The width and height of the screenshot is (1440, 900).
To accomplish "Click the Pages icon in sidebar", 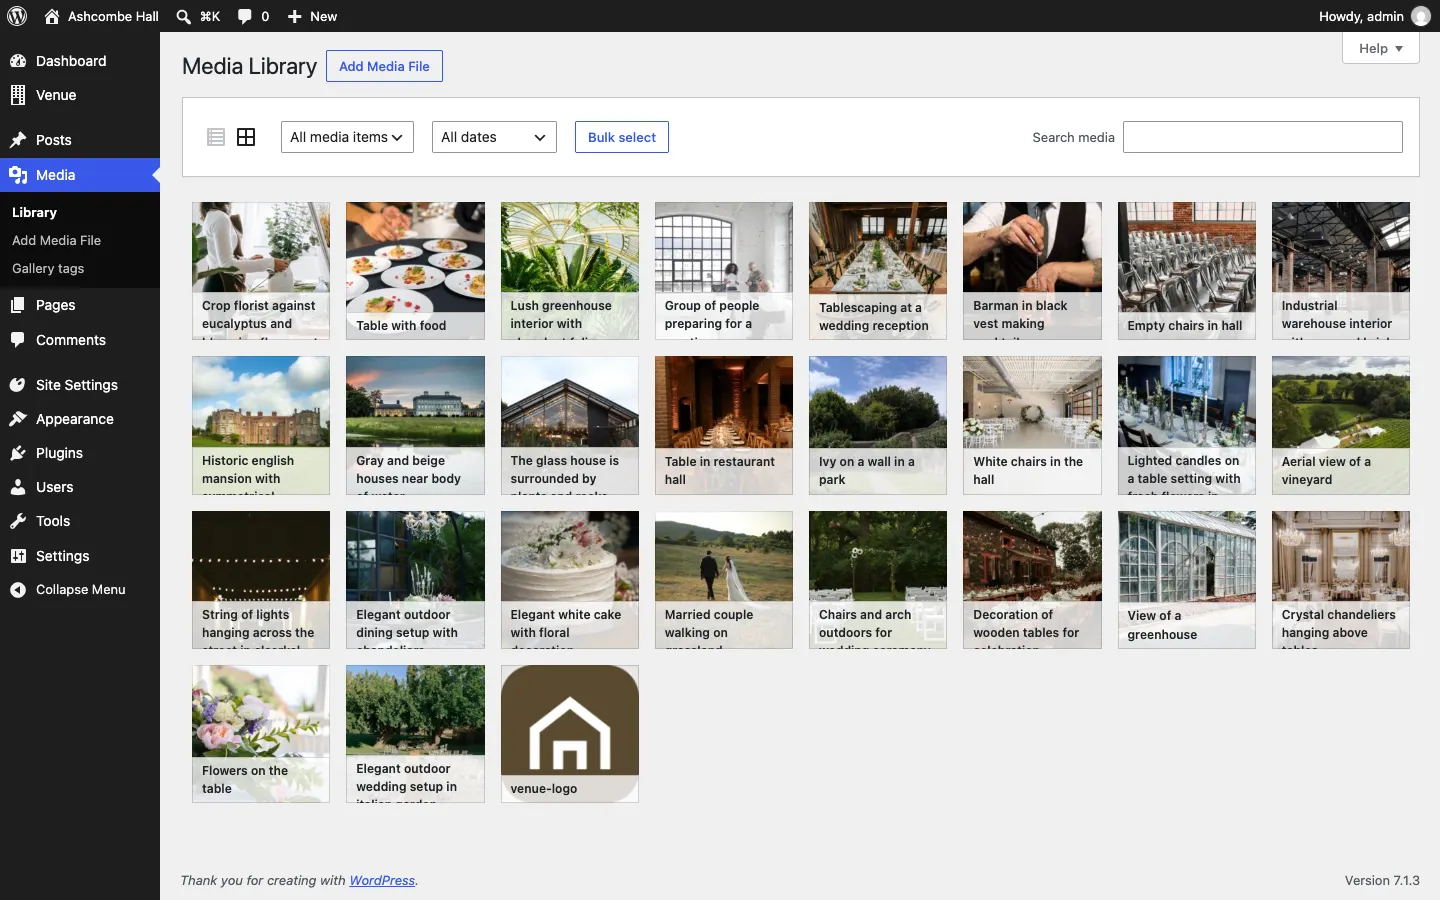I will (18, 305).
